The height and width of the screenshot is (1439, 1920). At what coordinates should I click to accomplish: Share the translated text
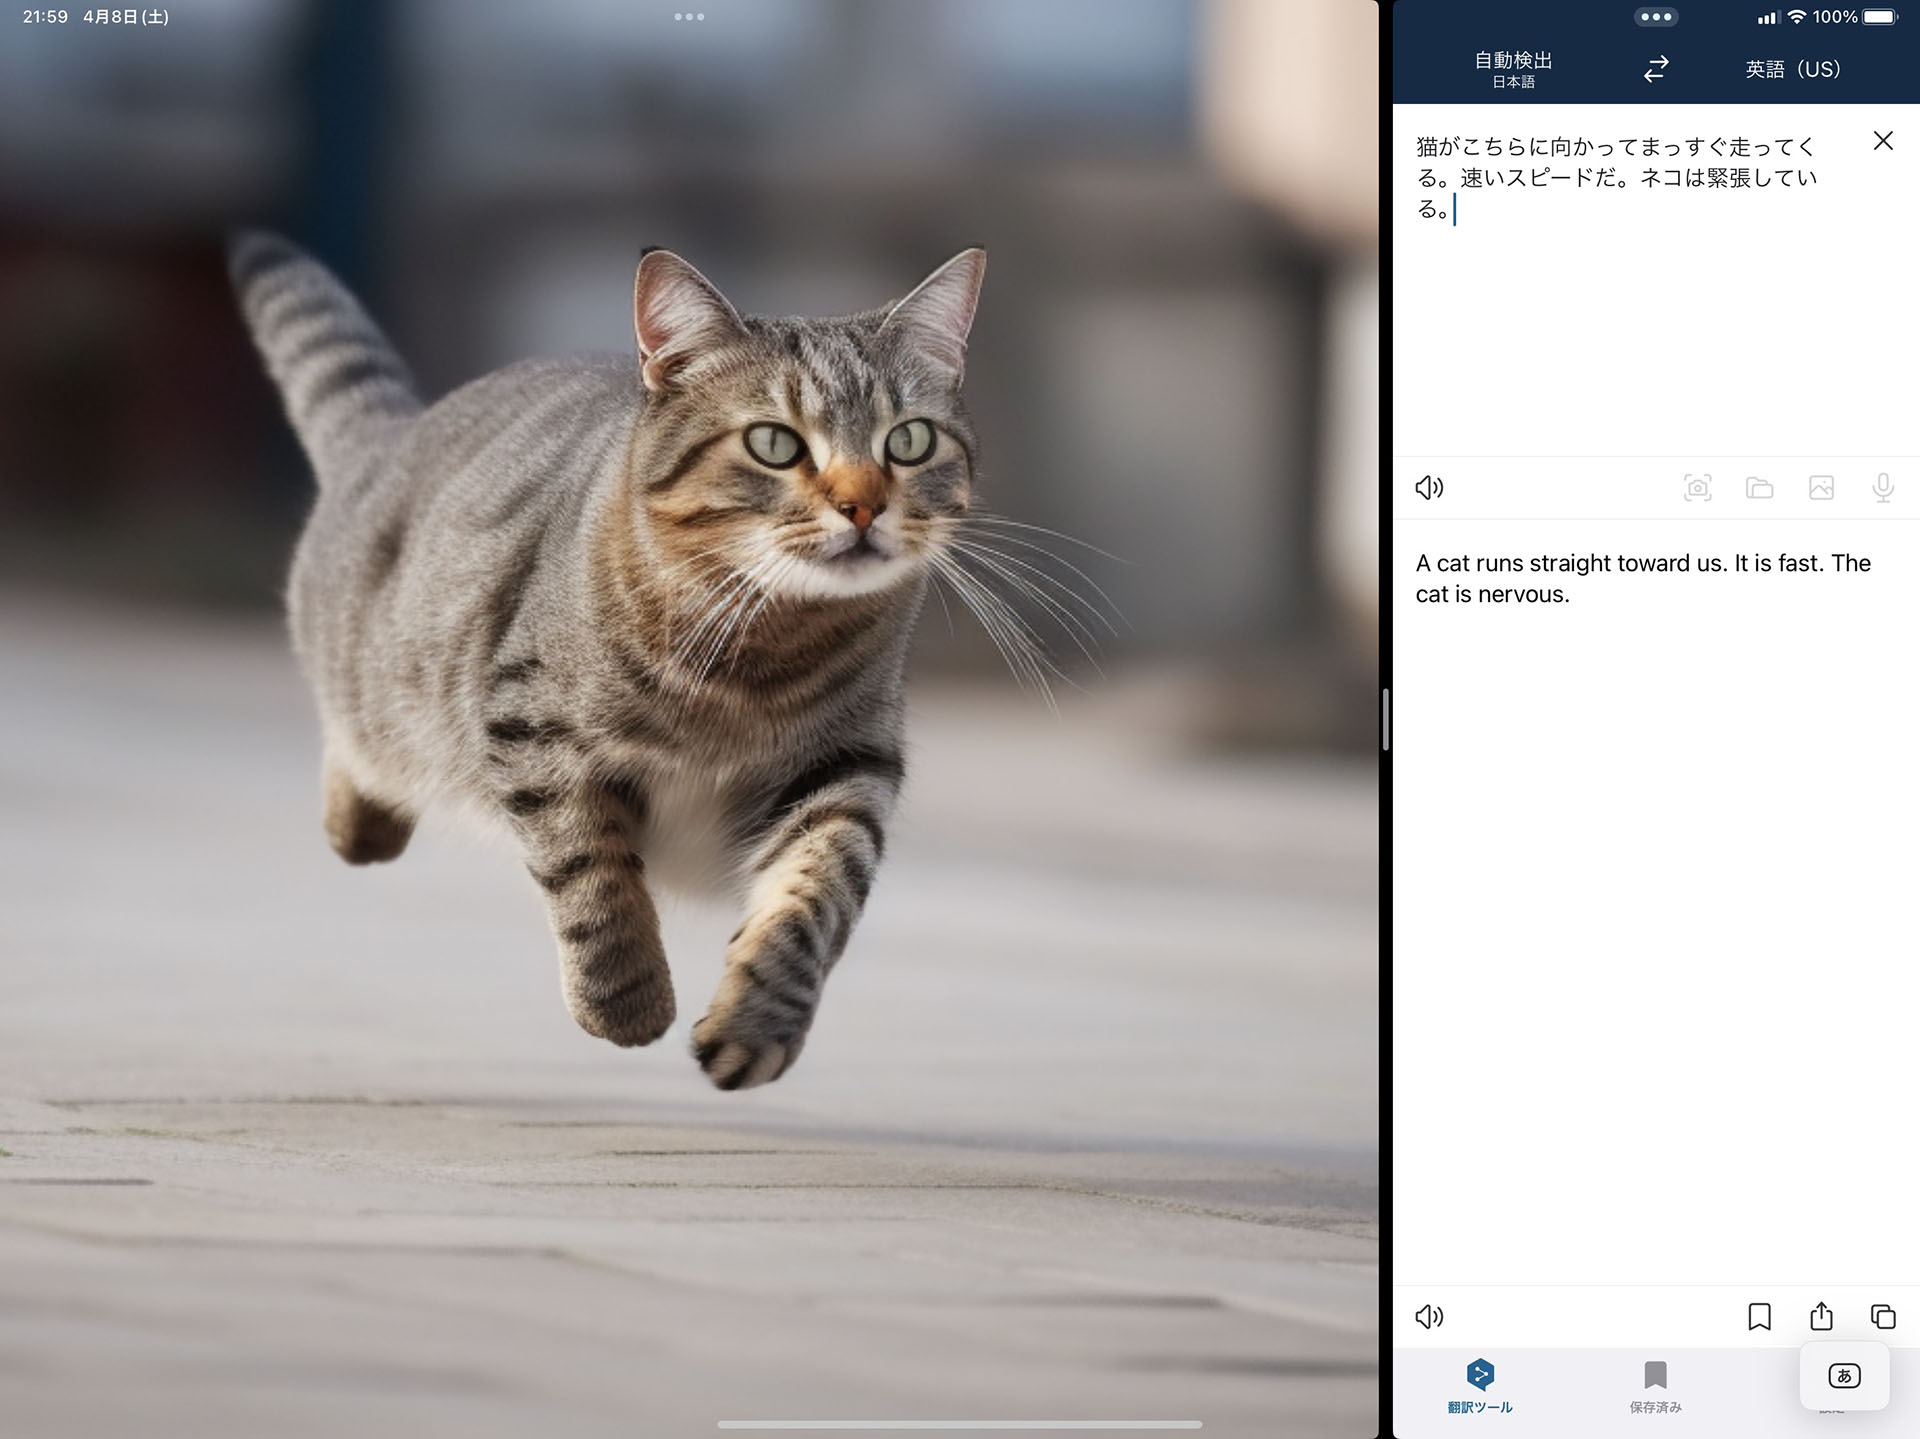[1821, 1316]
